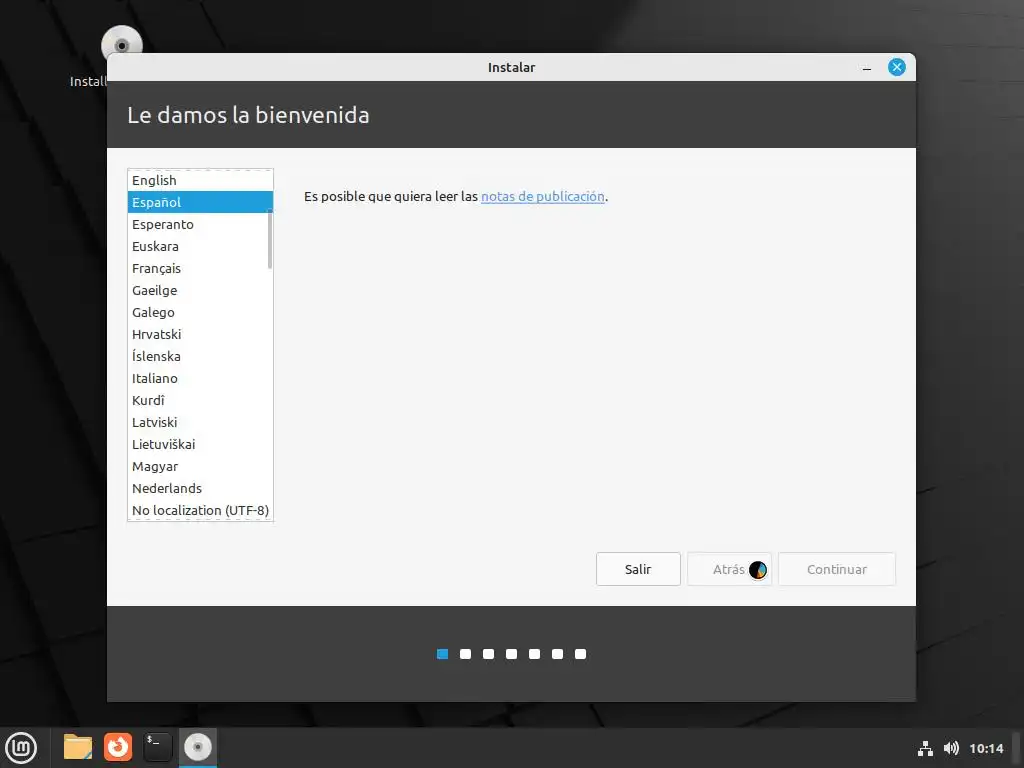1024x768 pixels.
Task: Open the volume control tray icon
Action: 951,748
